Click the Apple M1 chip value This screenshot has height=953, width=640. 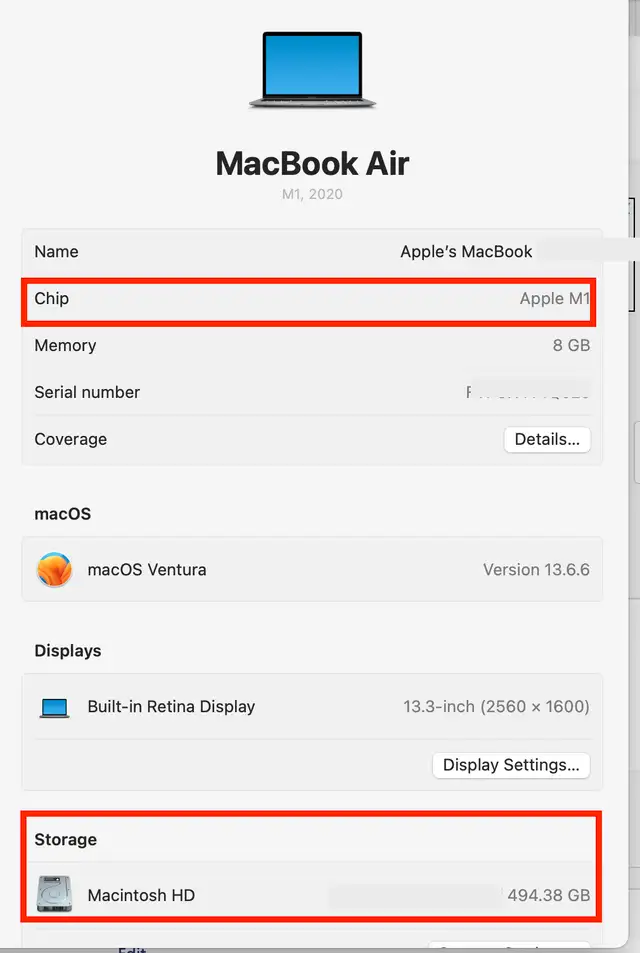(554, 298)
